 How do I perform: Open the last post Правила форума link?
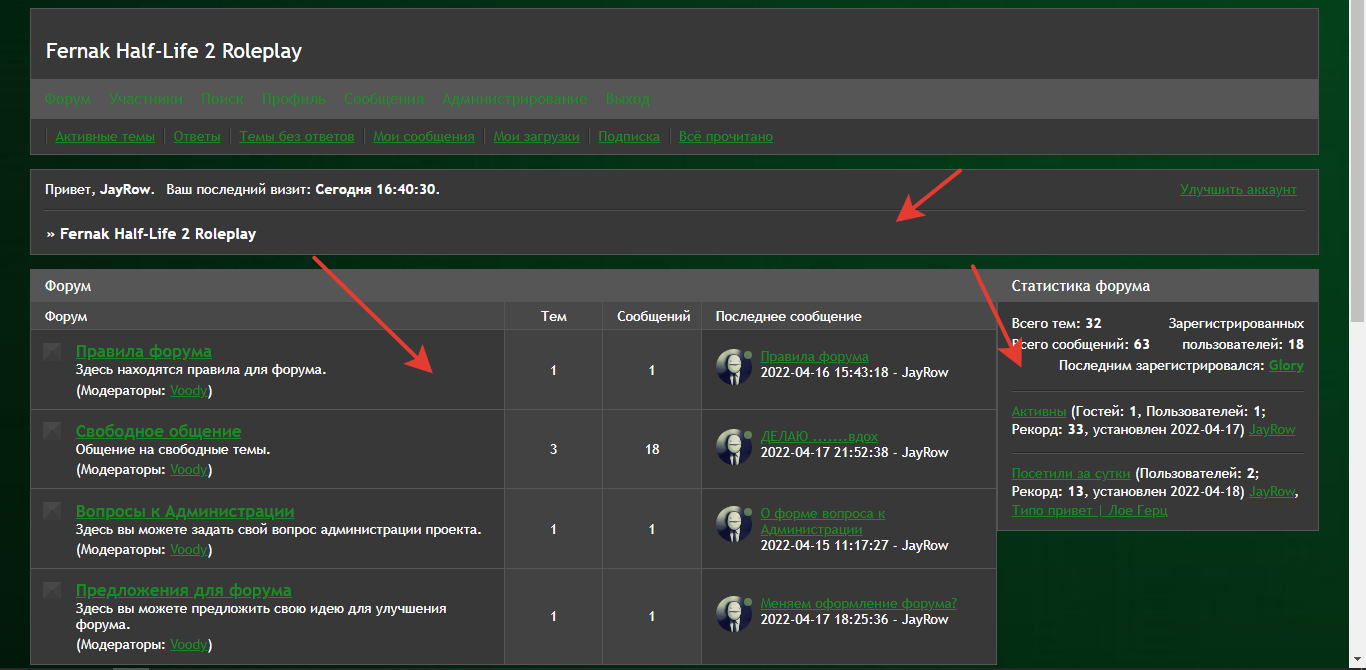tap(815, 356)
